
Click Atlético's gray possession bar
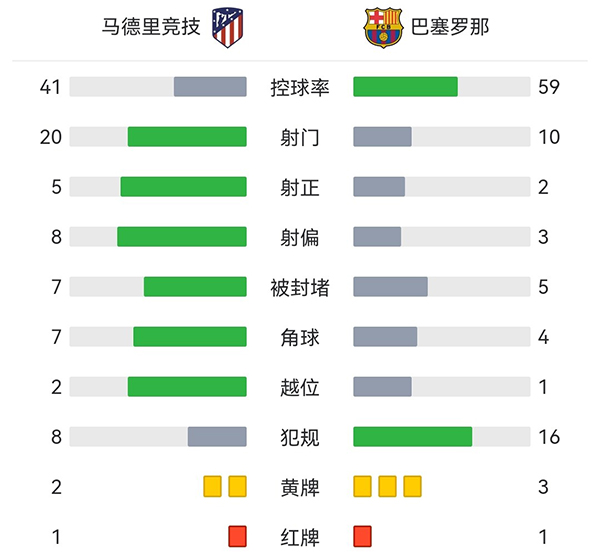click(210, 87)
